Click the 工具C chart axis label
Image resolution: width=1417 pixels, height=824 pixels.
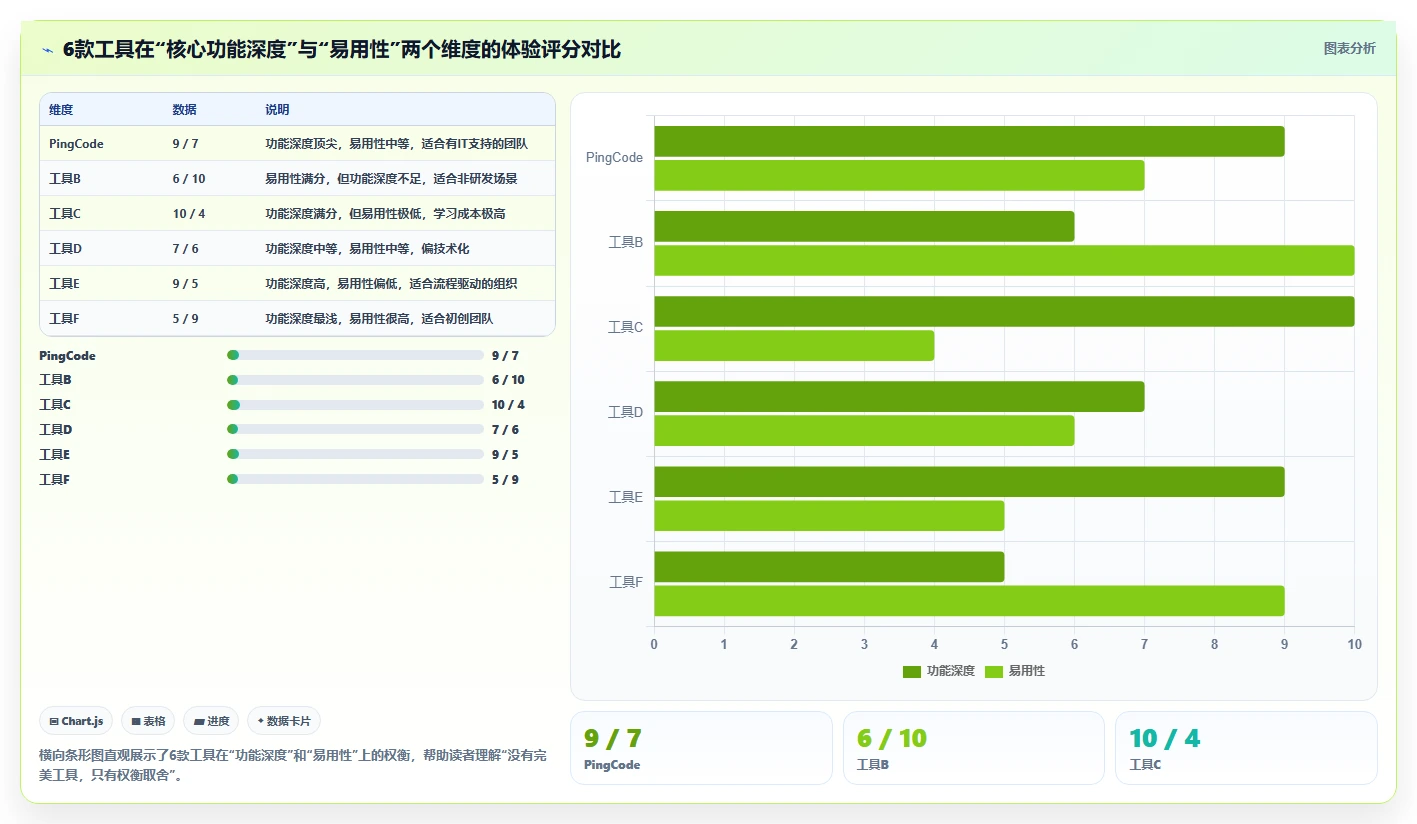pyautogui.click(x=625, y=327)
